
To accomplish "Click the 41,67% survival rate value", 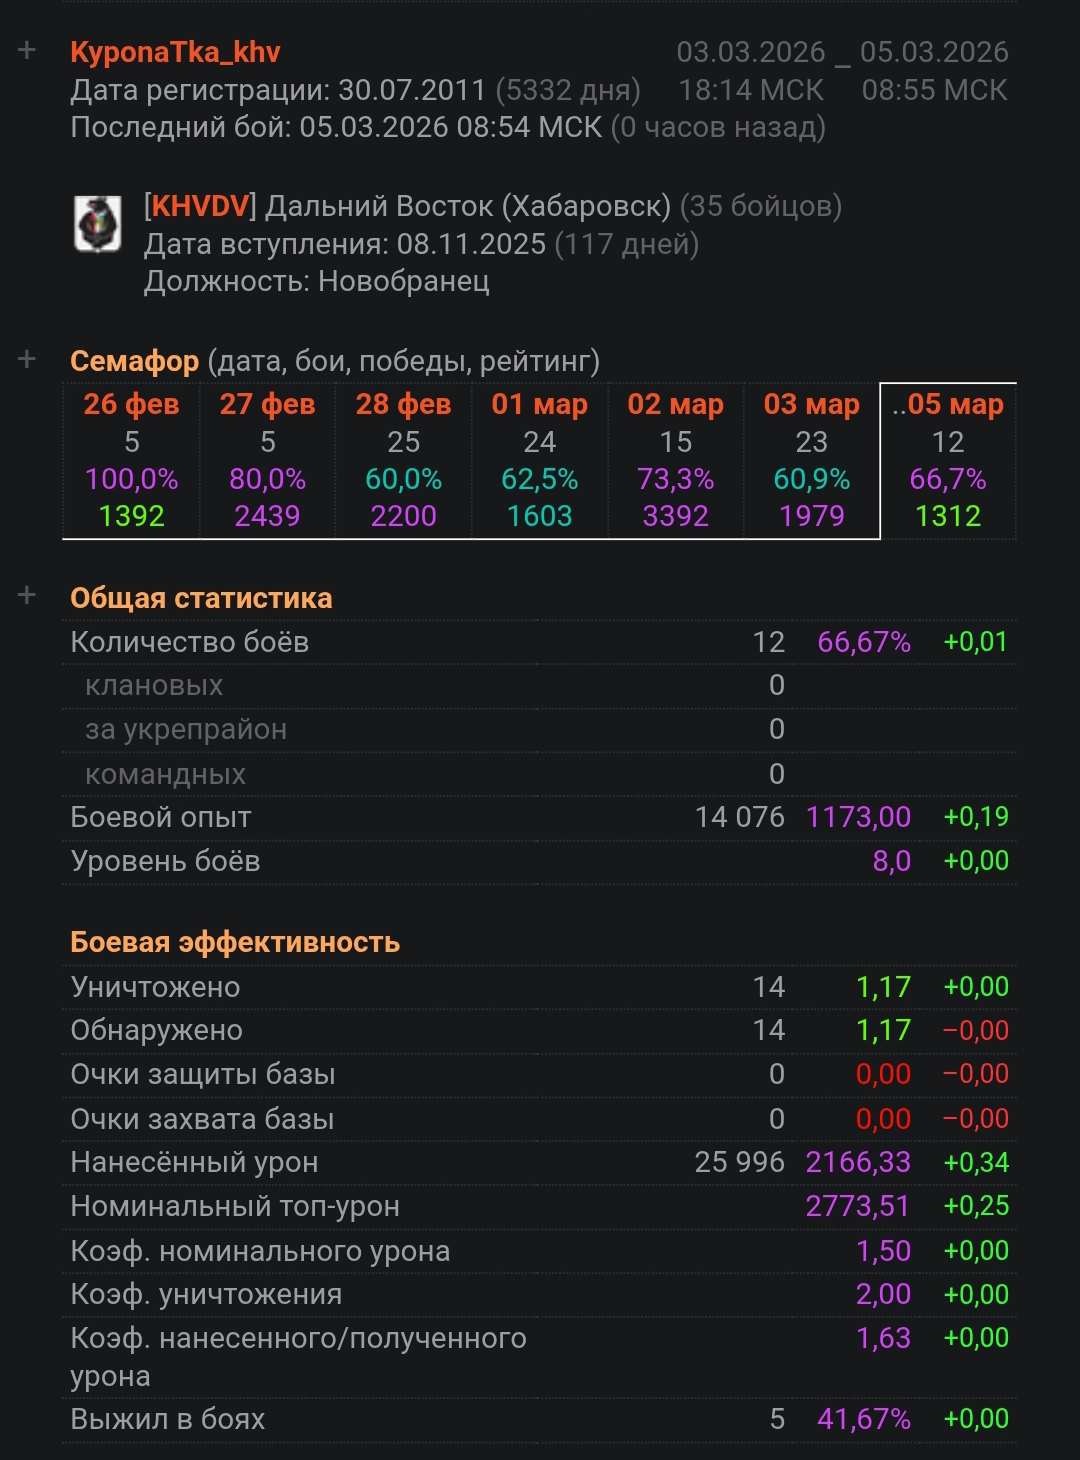I will [x=864, y=1419].
